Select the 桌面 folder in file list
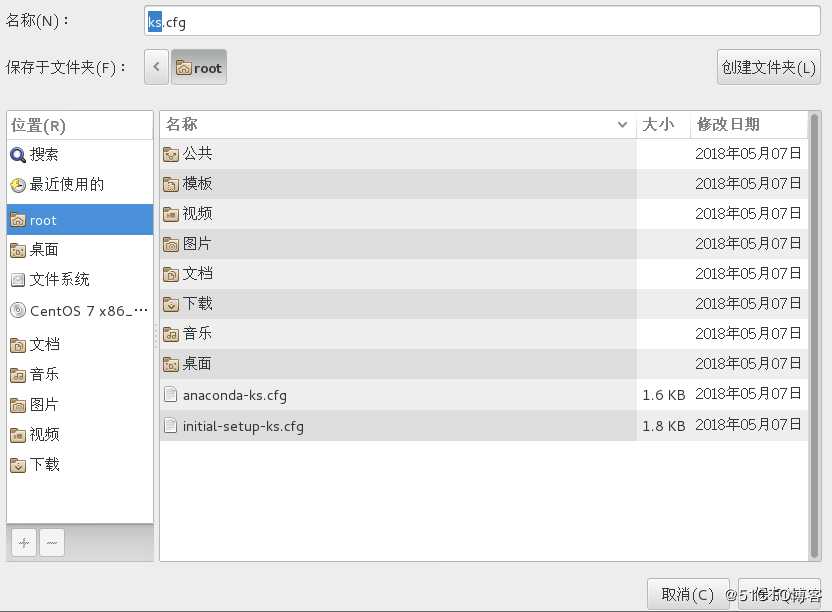This screenshot has height=612, width=832. [x=483, y=364]
